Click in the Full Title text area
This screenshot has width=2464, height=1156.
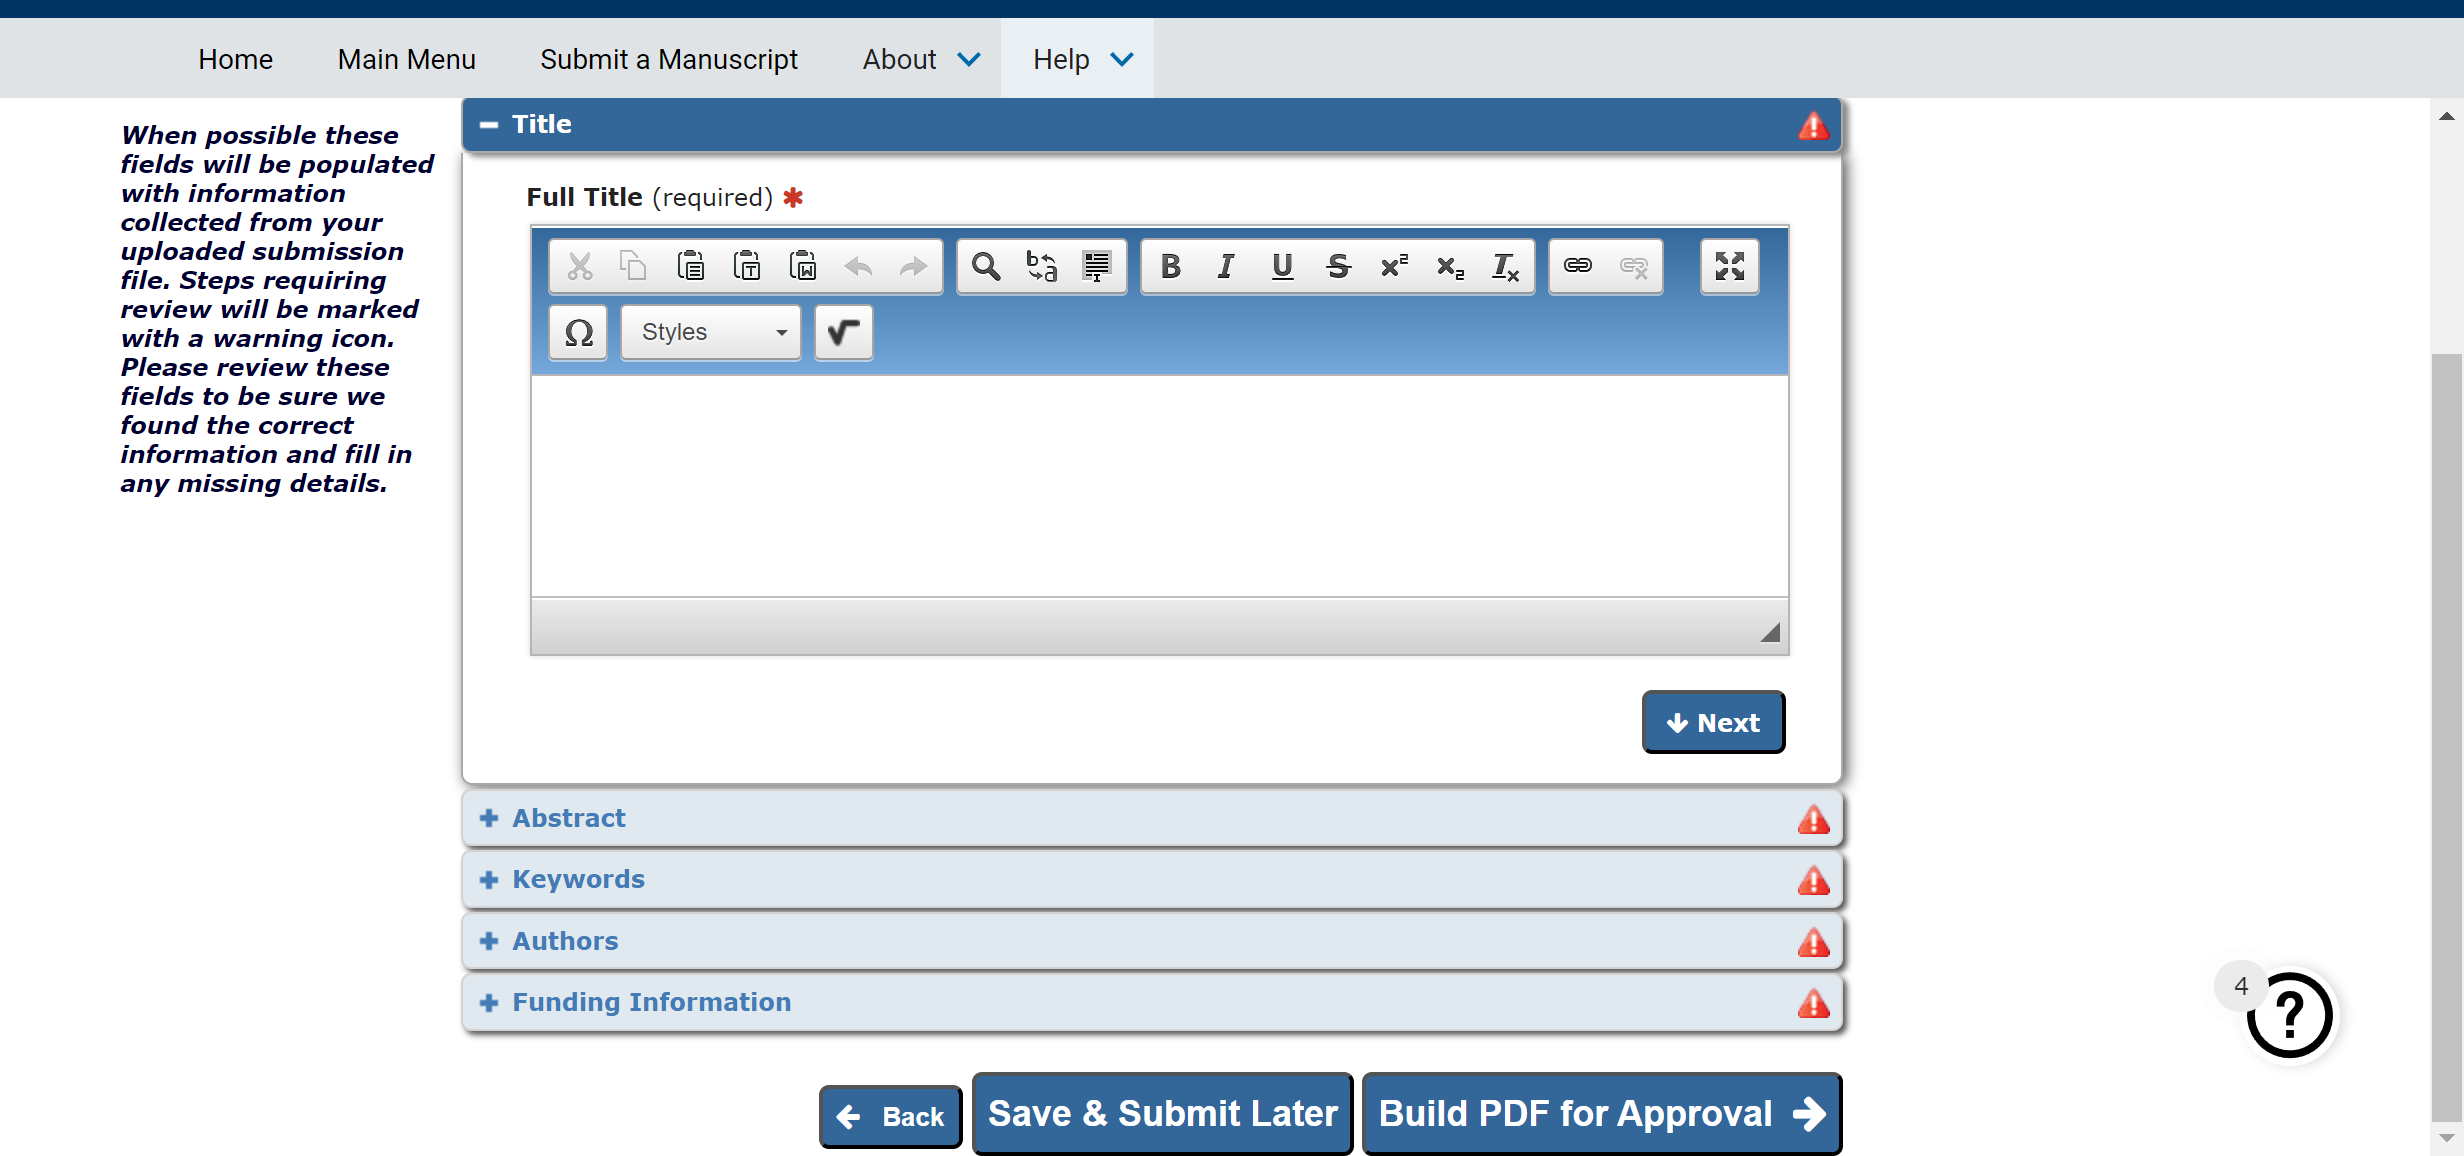1159,486
